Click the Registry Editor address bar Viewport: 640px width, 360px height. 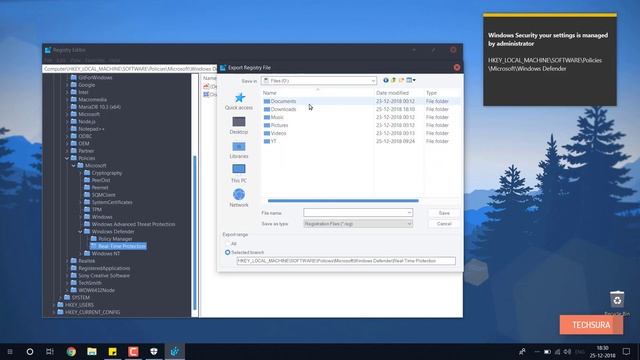tap(130, 69)
